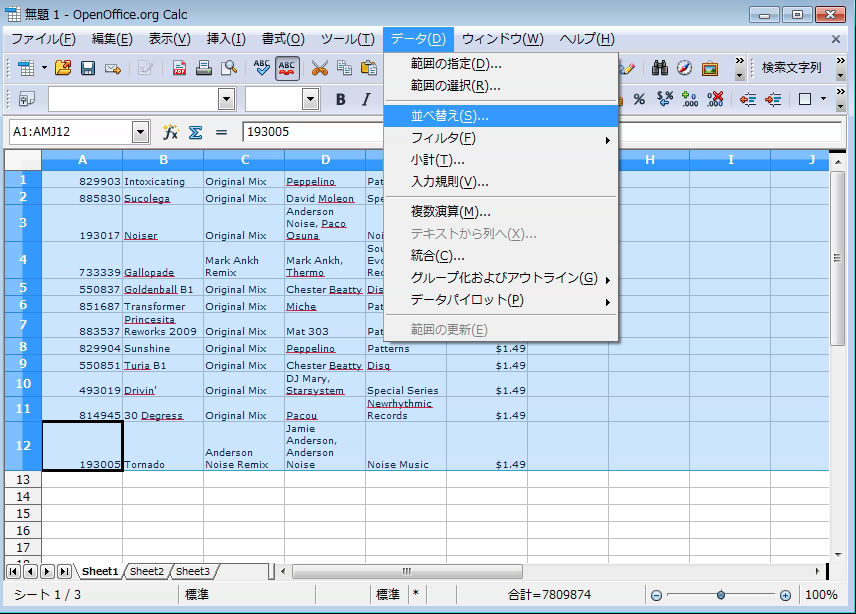Image resolution: width=856 pixels, height=614 pixels.
Task: Click the next sheet arrow button
Action: pos(47,571)
